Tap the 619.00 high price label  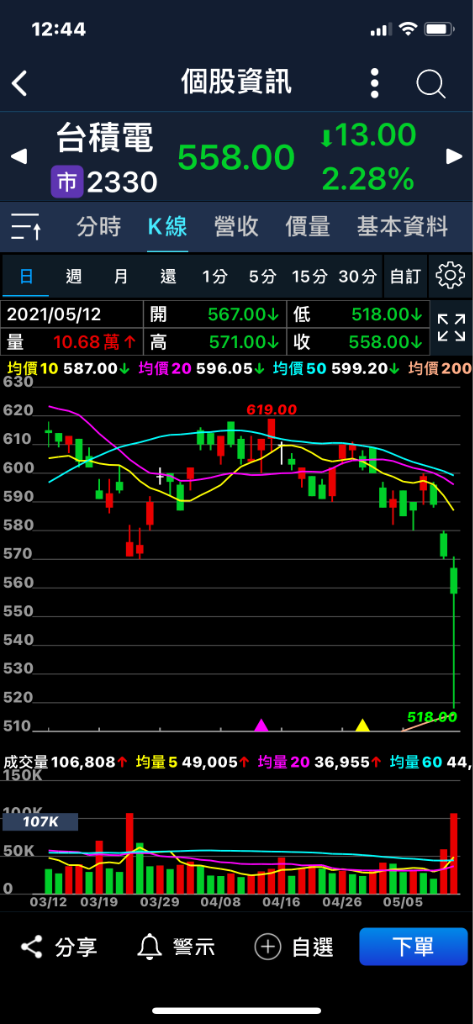[271, 409]
